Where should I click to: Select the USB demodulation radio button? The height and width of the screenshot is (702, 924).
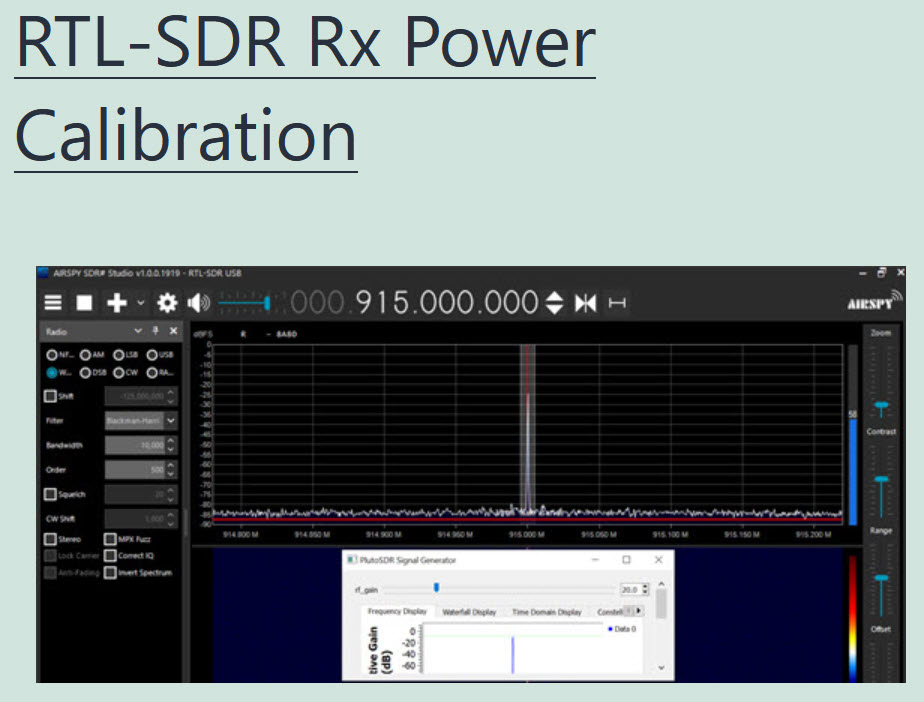point(152,354)
